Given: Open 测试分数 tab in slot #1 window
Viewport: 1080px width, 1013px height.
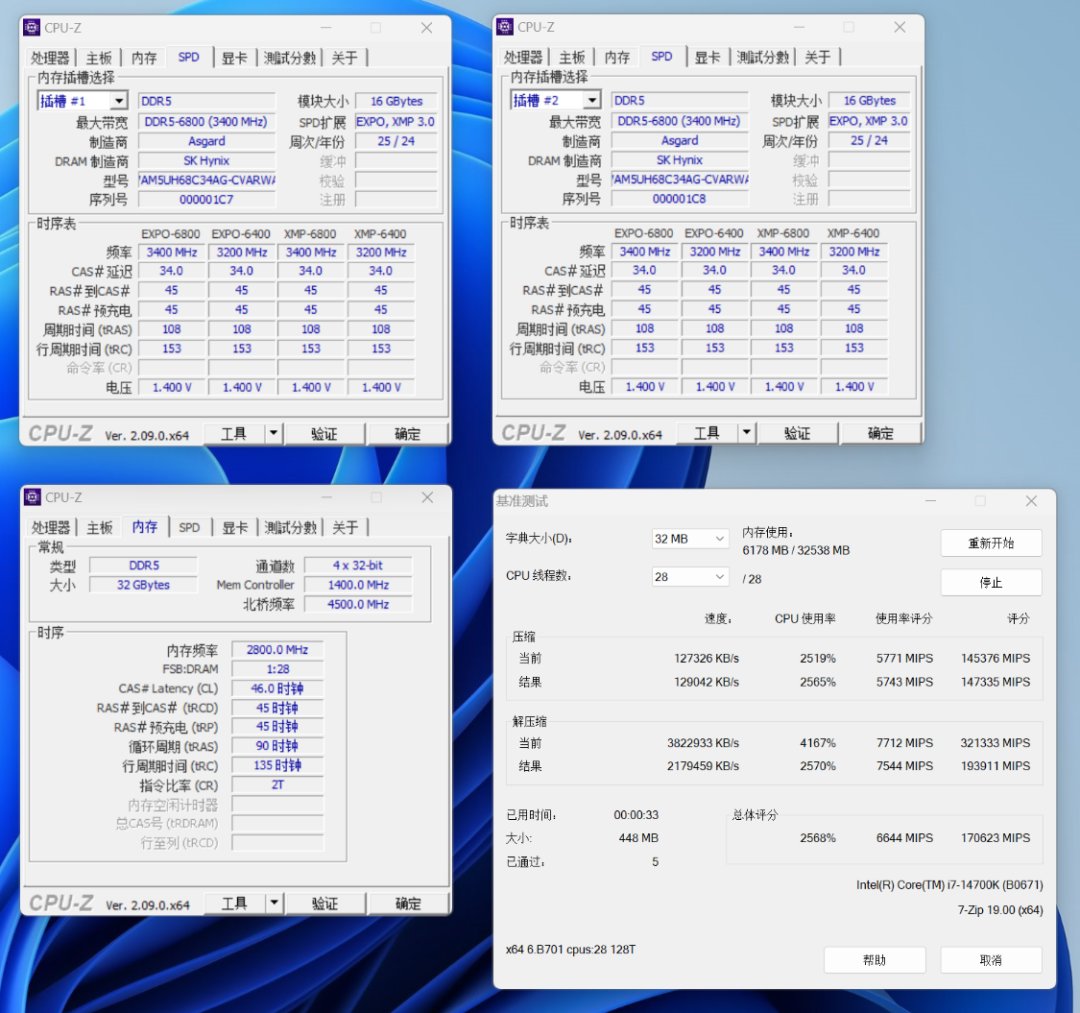Looking at the screenshot, I should 290,58.
